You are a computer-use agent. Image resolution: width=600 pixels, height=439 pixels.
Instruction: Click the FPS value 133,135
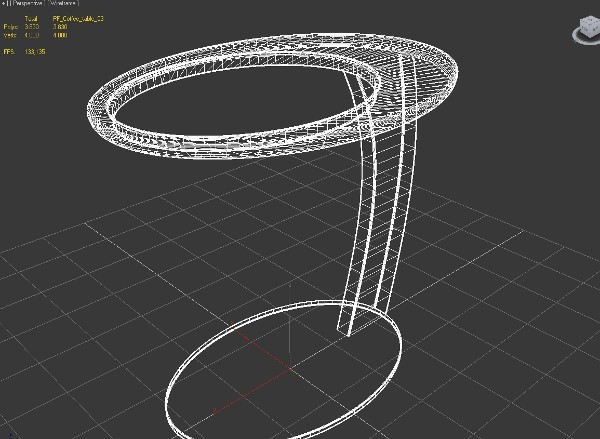point(35,51)
